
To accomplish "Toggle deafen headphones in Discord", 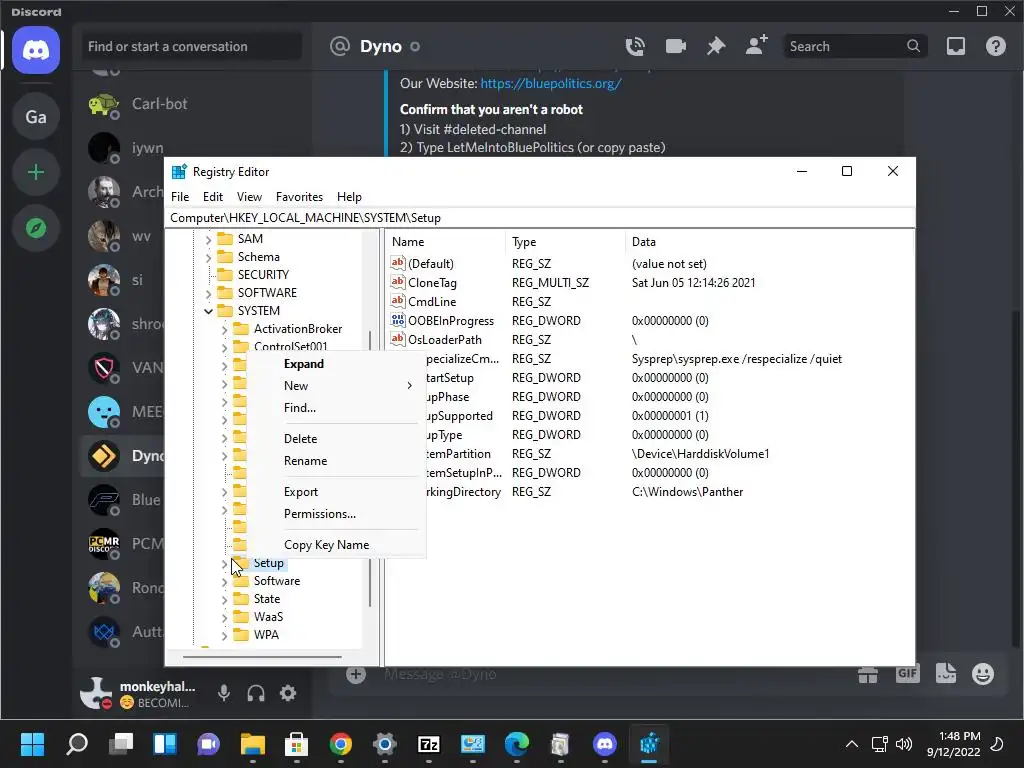I will 256,693.
